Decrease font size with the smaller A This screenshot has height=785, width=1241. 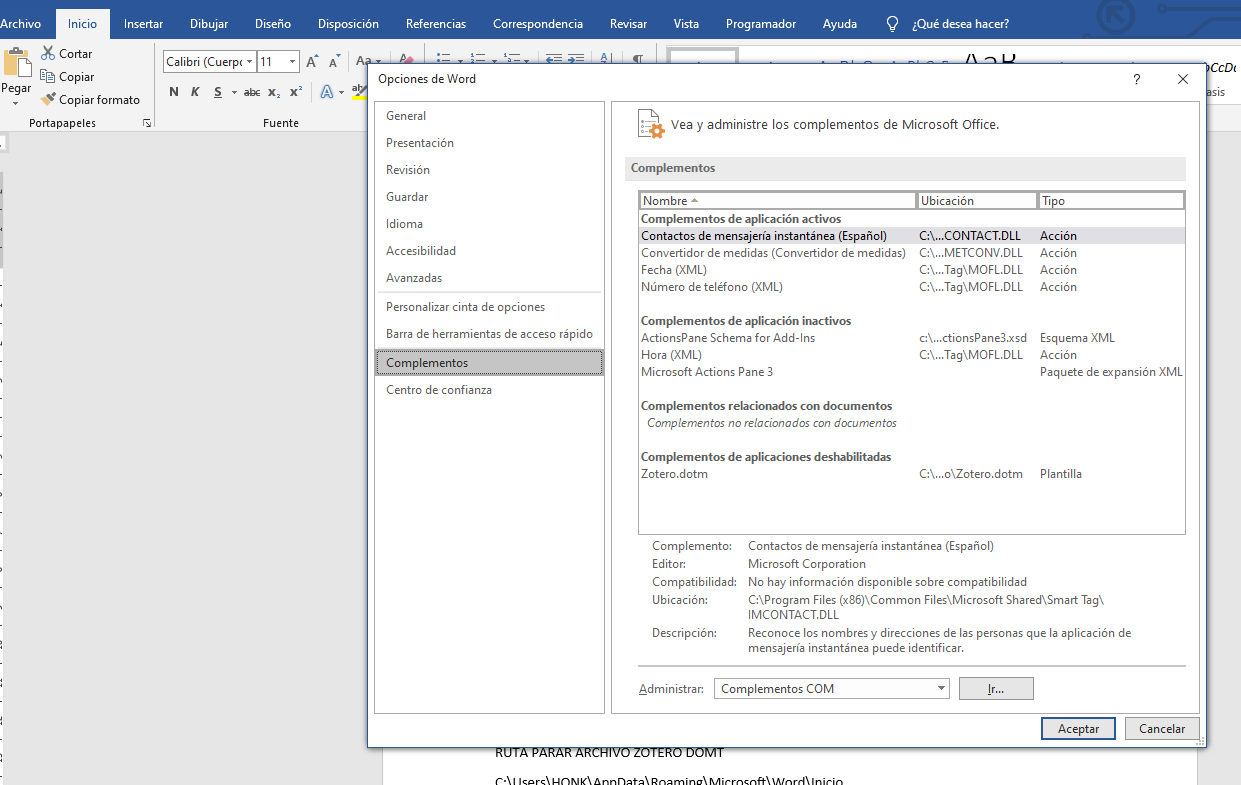334,62
